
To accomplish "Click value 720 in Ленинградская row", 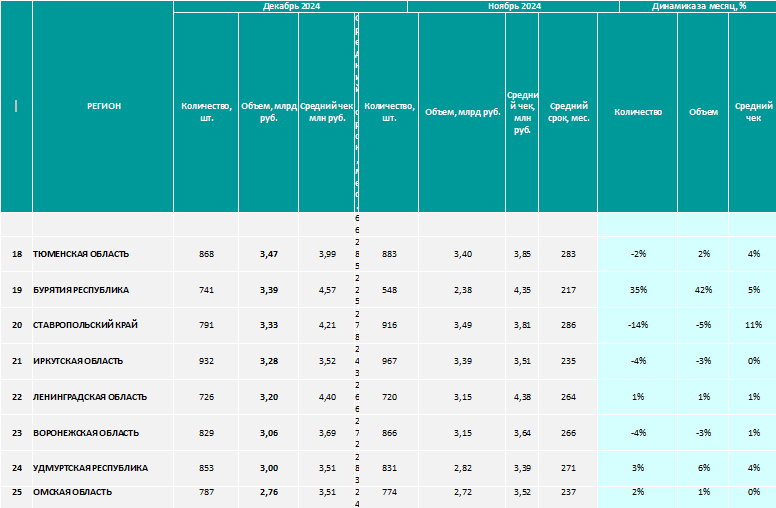I will click(x=389, y=397).
